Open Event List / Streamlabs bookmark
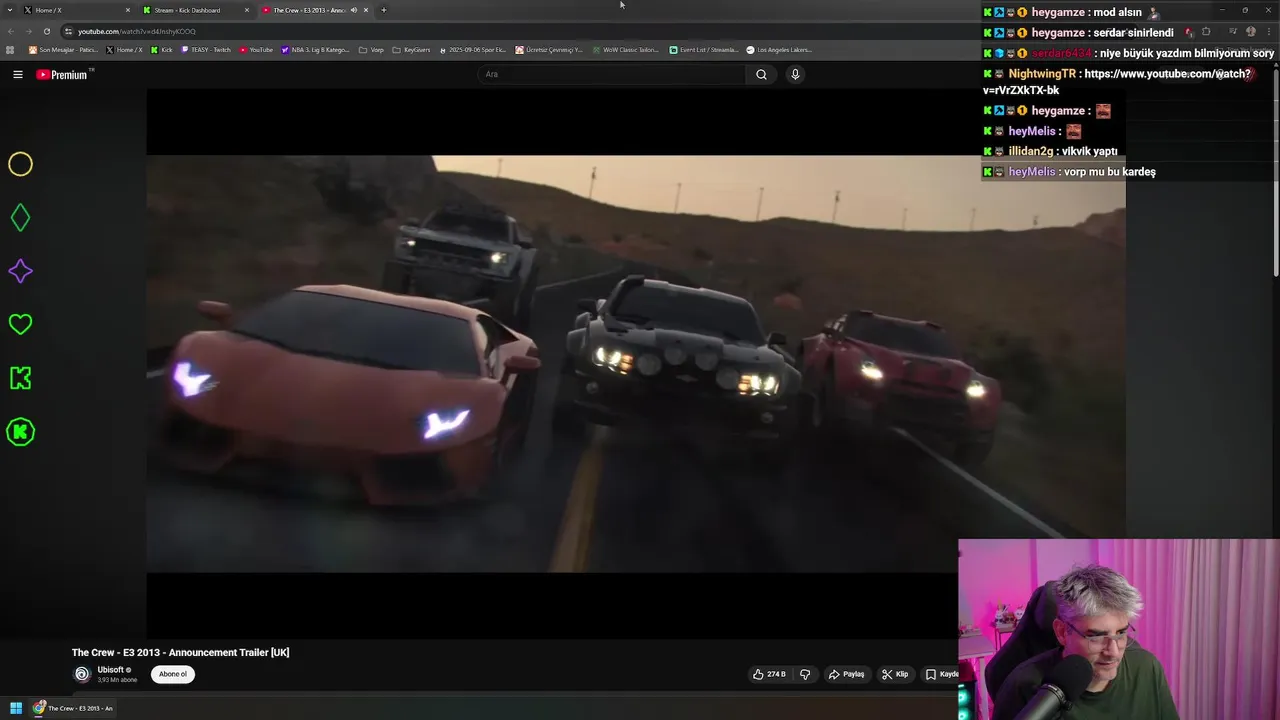Viewport: 1280px width, 720px height. pyautogui.click(x=704, y=49)
